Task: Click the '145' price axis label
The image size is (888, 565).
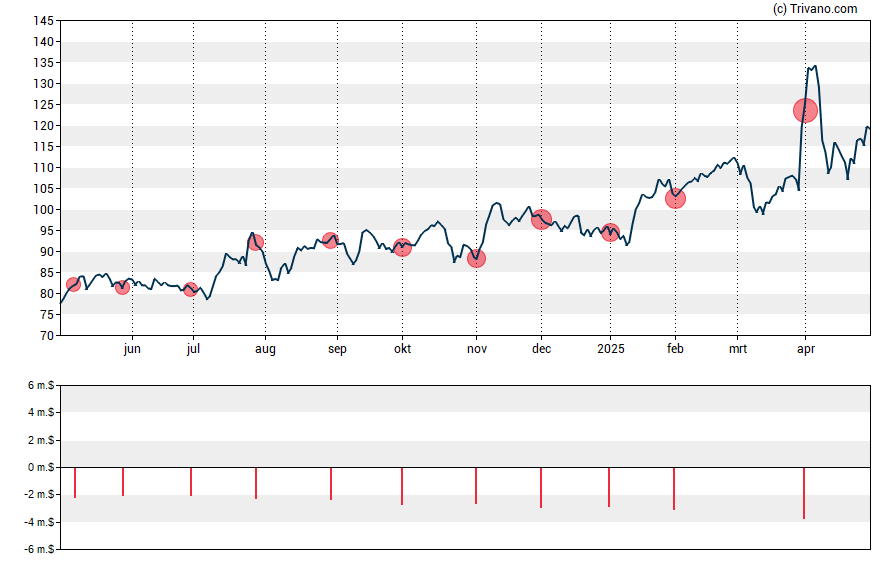Action: pos(44,21)
